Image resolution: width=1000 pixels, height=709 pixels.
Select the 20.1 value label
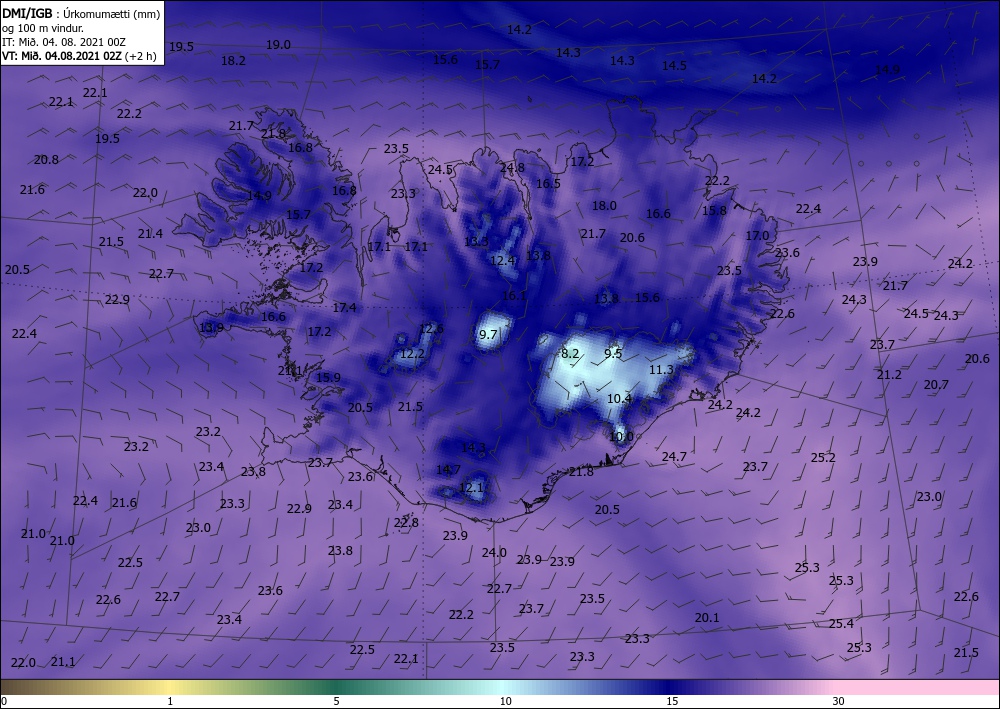coord(707,617)
